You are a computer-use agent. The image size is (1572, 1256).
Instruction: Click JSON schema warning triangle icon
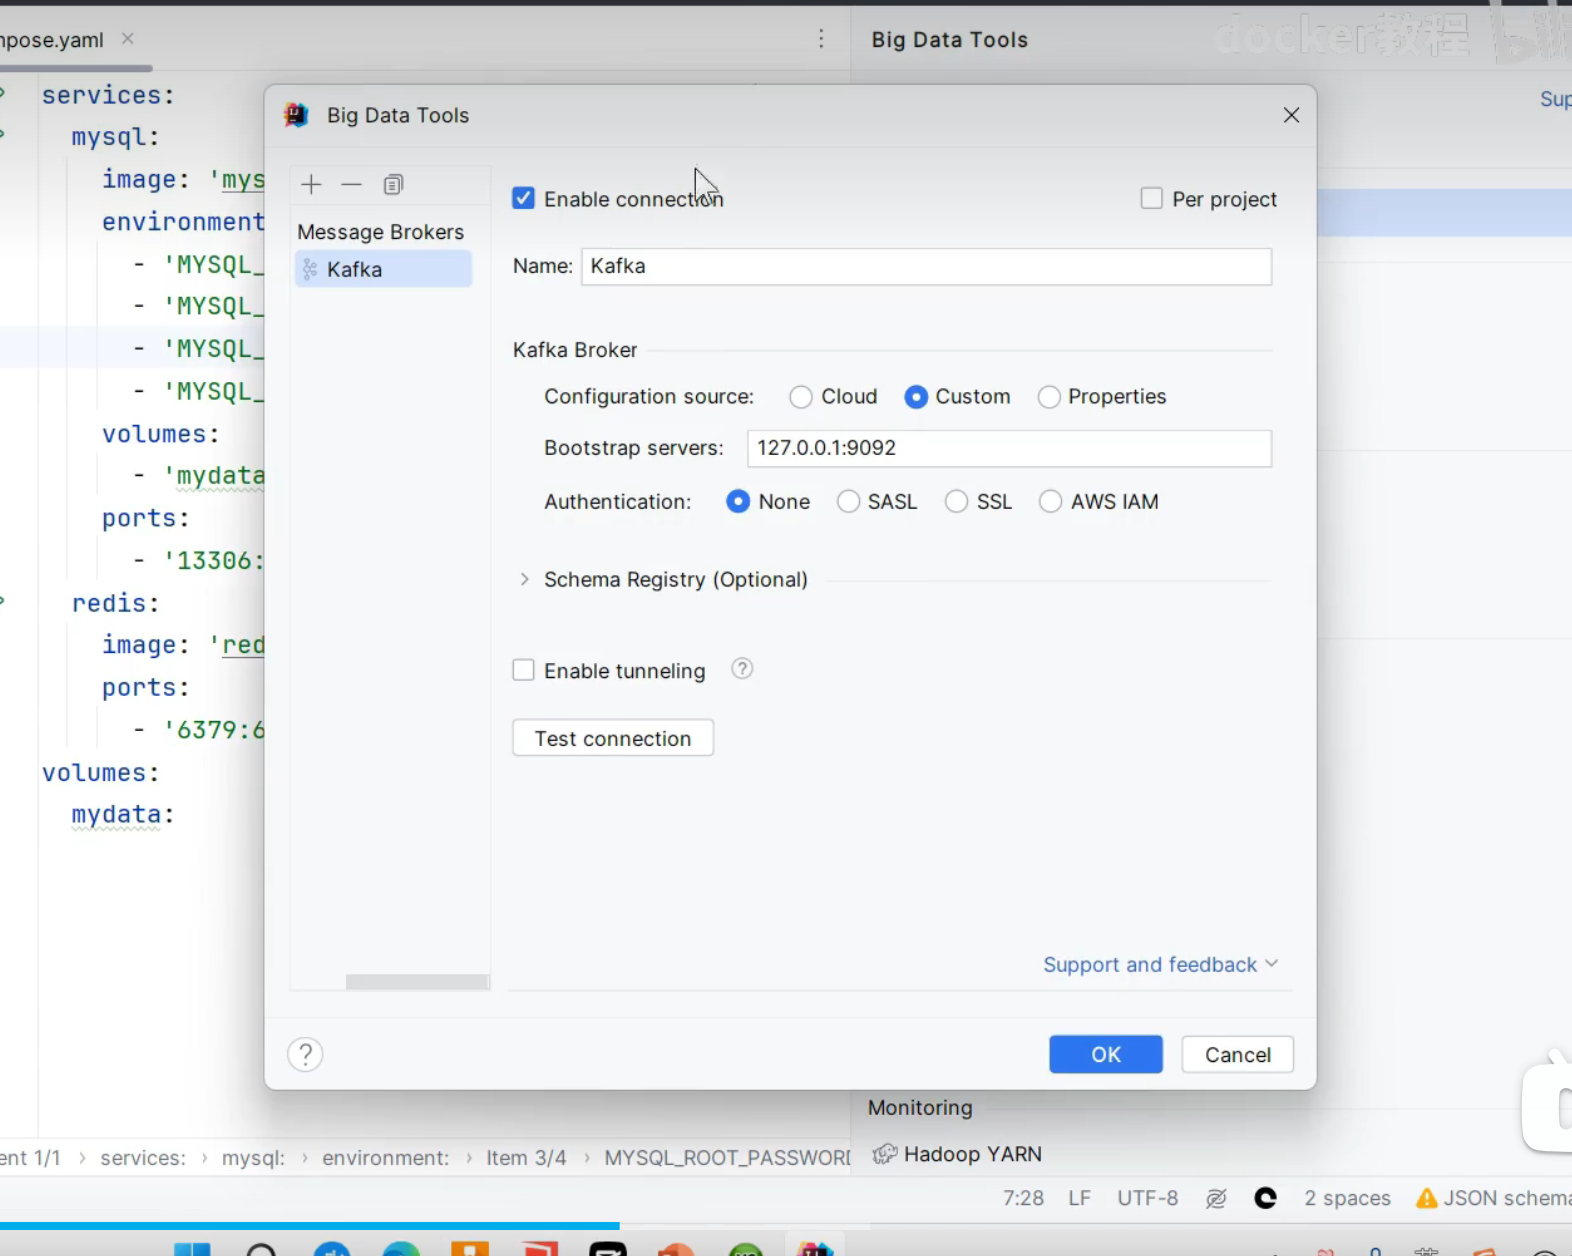[x=1427, y=1198]
